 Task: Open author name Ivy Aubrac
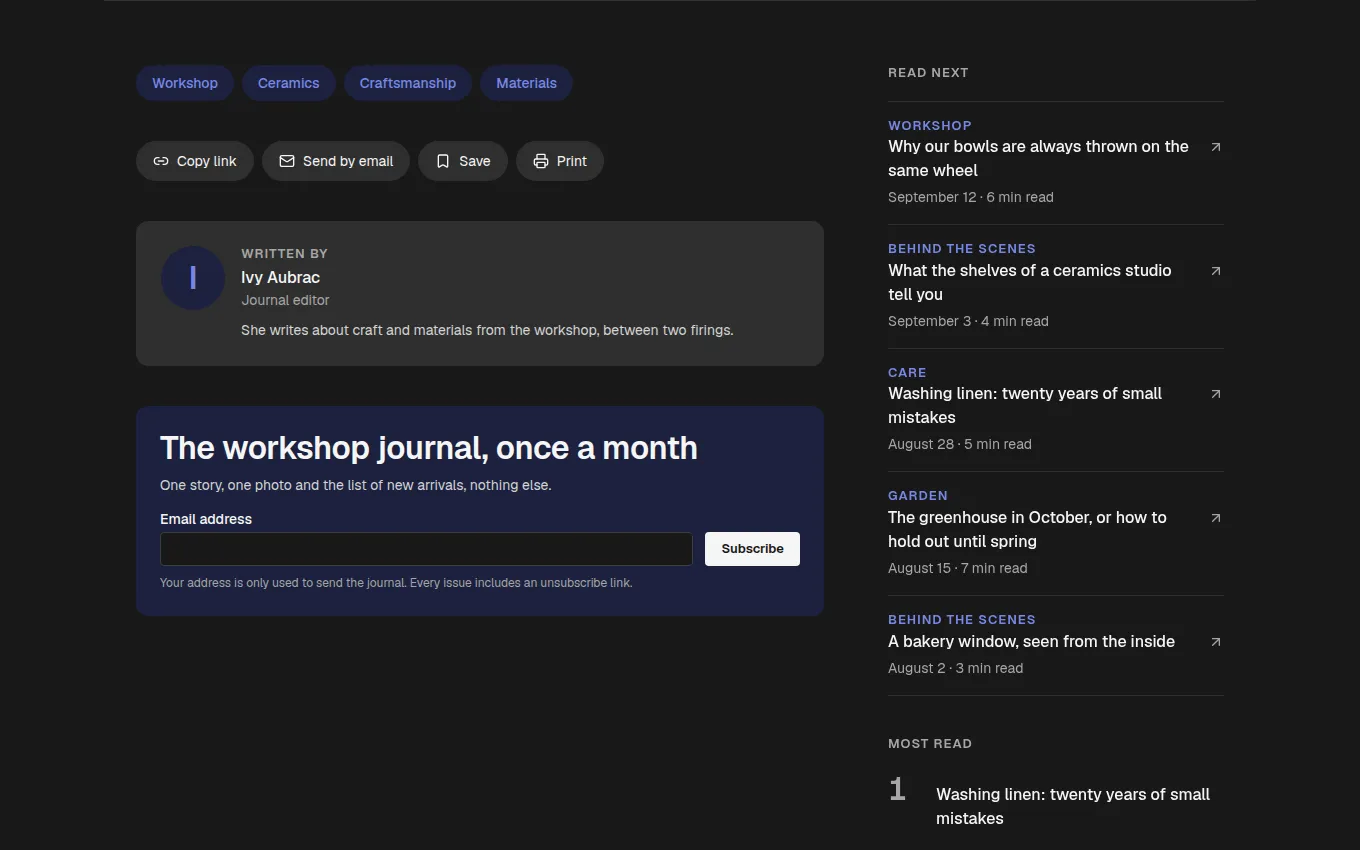(x=281, y=277)
